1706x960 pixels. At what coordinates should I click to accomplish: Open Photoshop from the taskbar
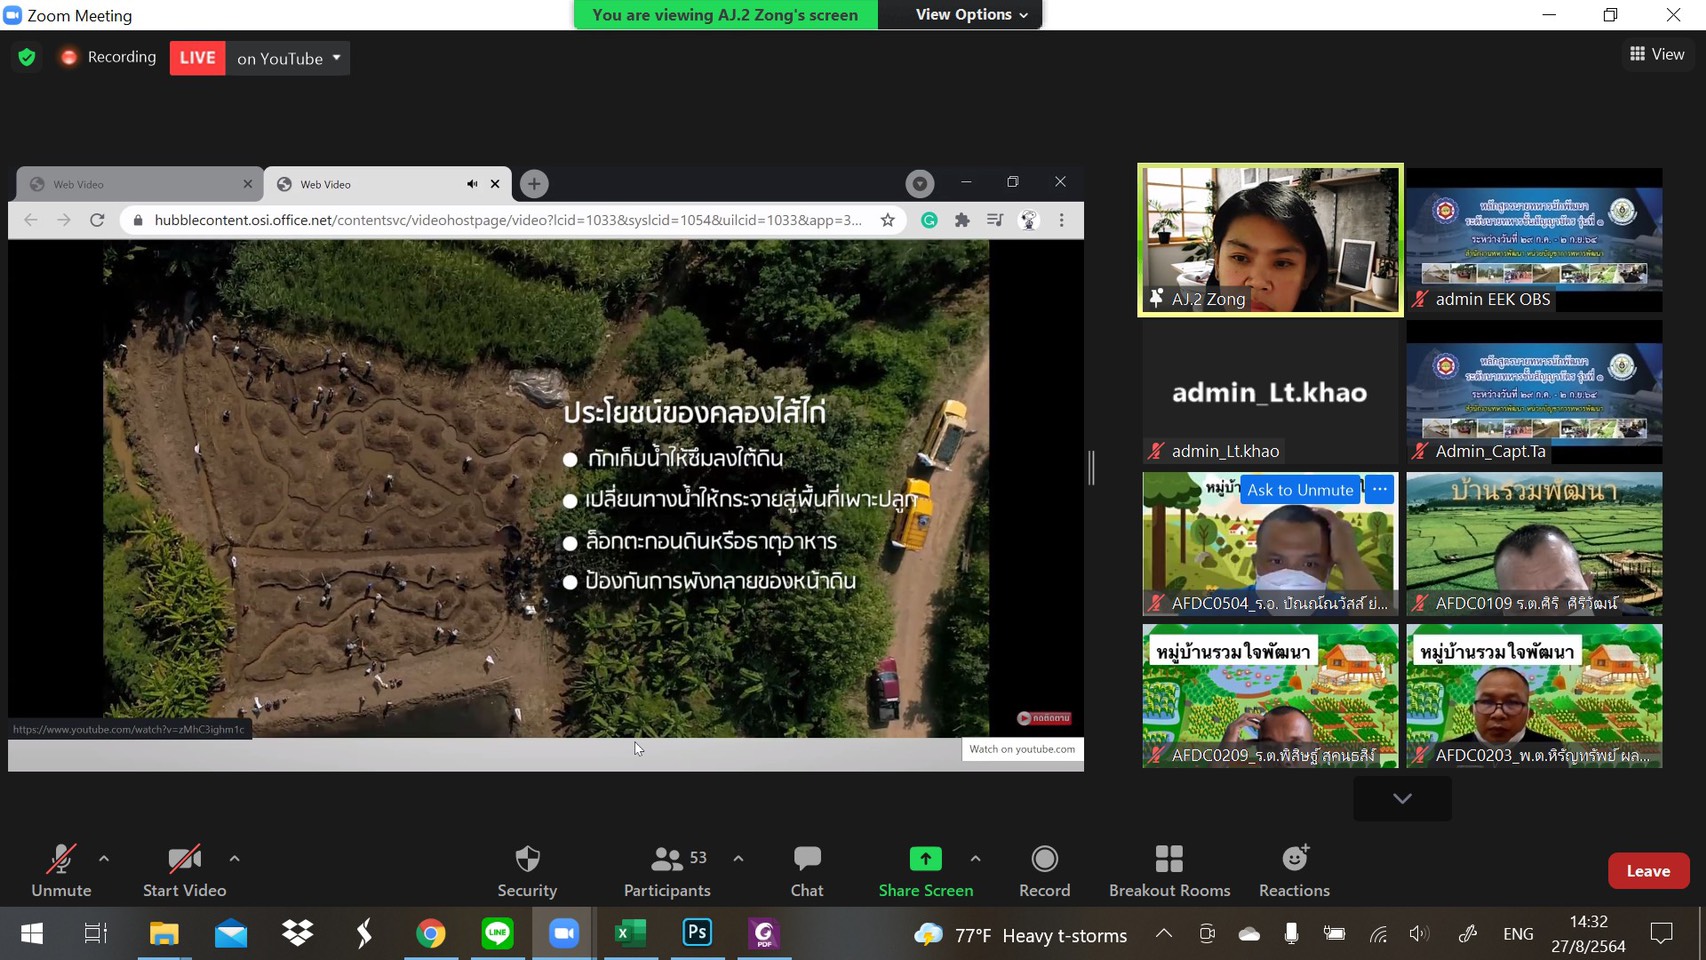click(x=697, y=933)
